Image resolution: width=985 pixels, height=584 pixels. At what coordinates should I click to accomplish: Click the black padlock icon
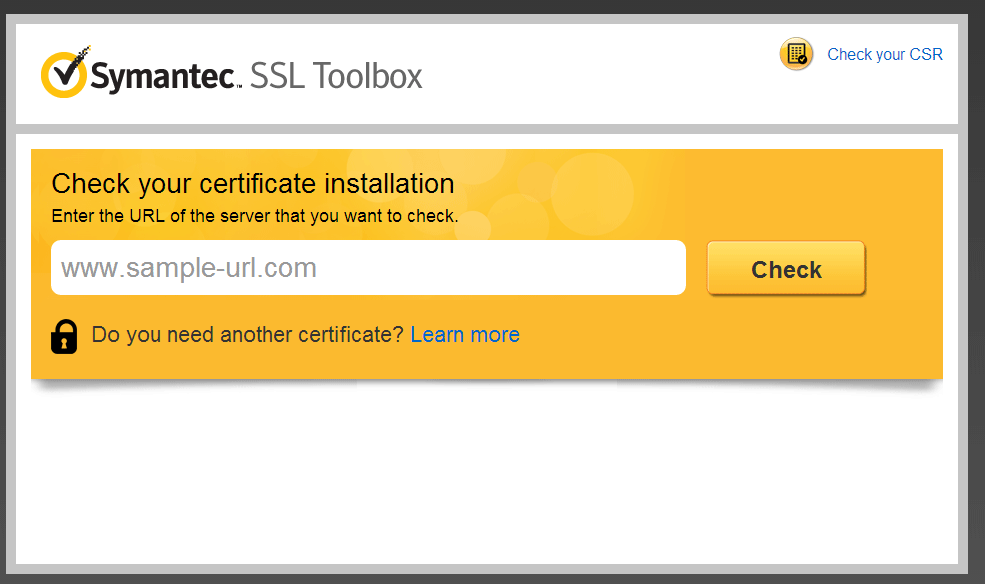coord(64,337)
